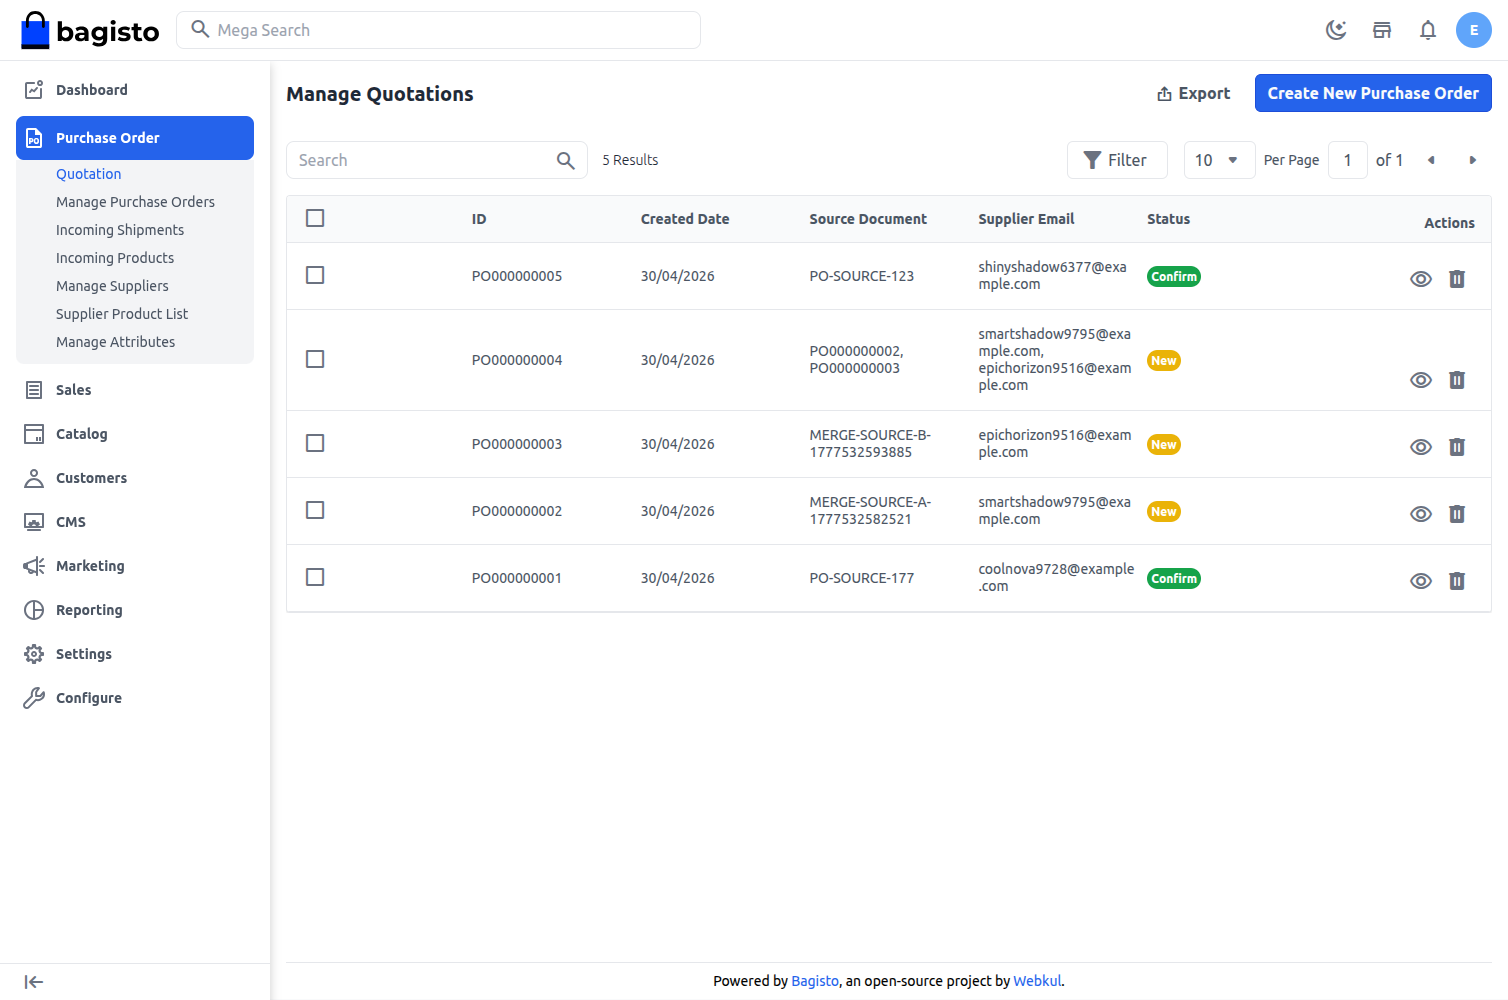Open the notifications bell
1508x1000 pixels.
[x=1428, y=30]
